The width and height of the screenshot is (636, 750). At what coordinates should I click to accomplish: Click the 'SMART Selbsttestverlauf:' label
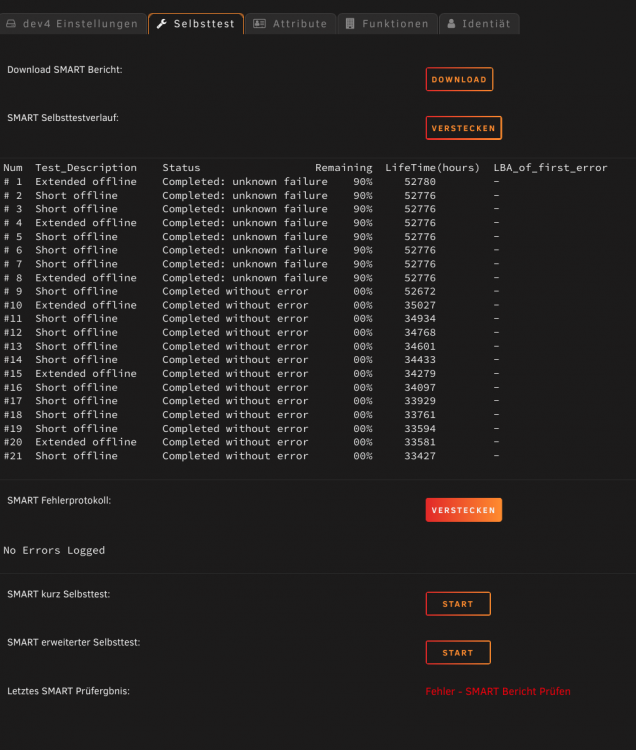(x=63, y=118)
